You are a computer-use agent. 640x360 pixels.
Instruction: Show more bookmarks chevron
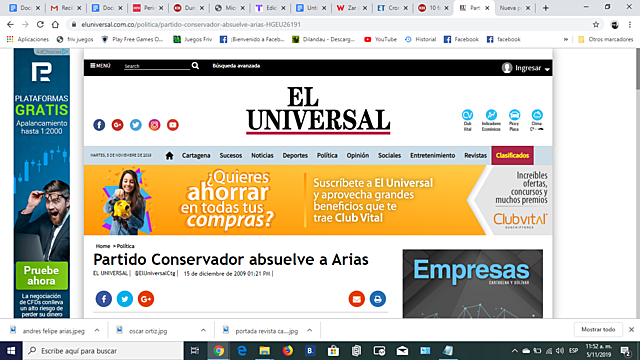(x=566, y=40)
